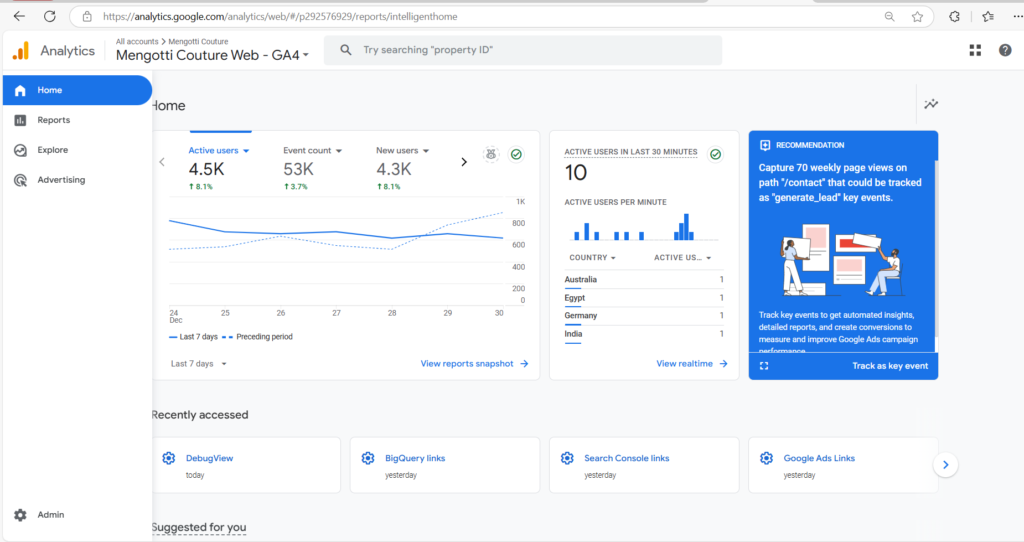Click the browser back arrow
The height and width of the screenshot is (542, 1024).
19,16
